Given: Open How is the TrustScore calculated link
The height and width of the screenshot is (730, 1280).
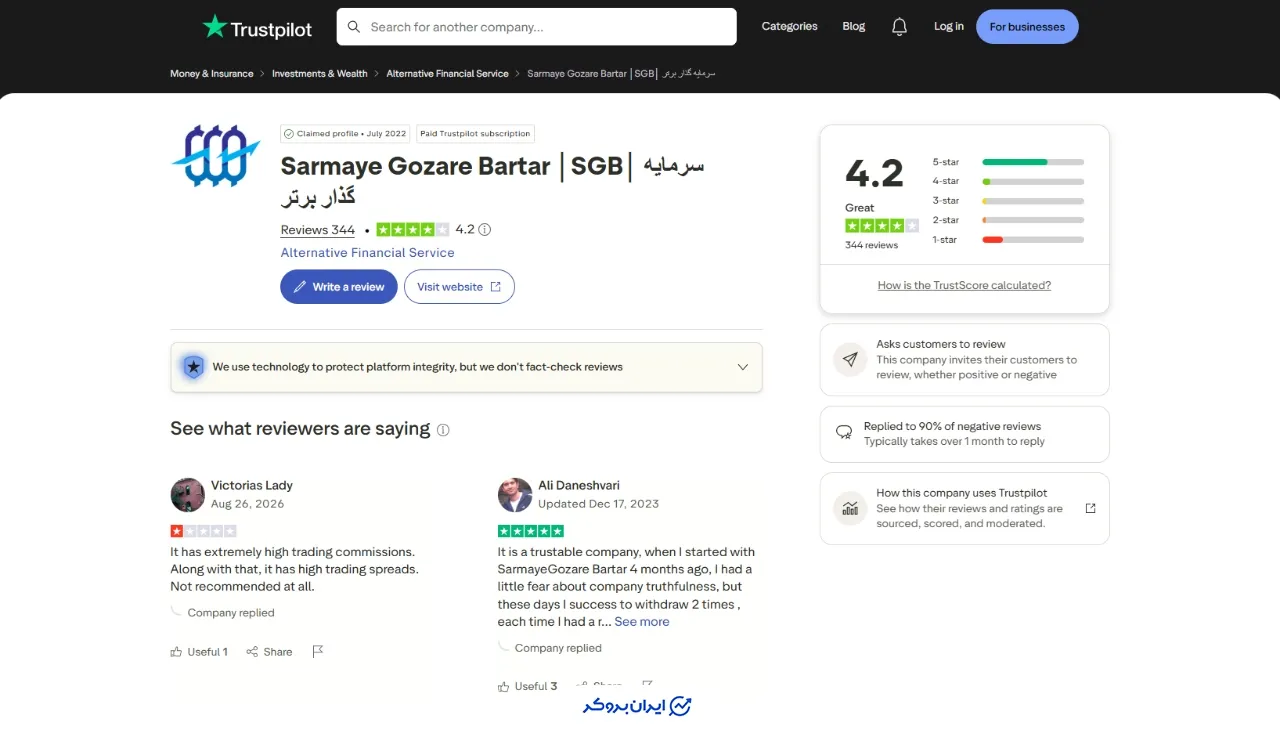Looking at the screenshot, I should [964, 286].
